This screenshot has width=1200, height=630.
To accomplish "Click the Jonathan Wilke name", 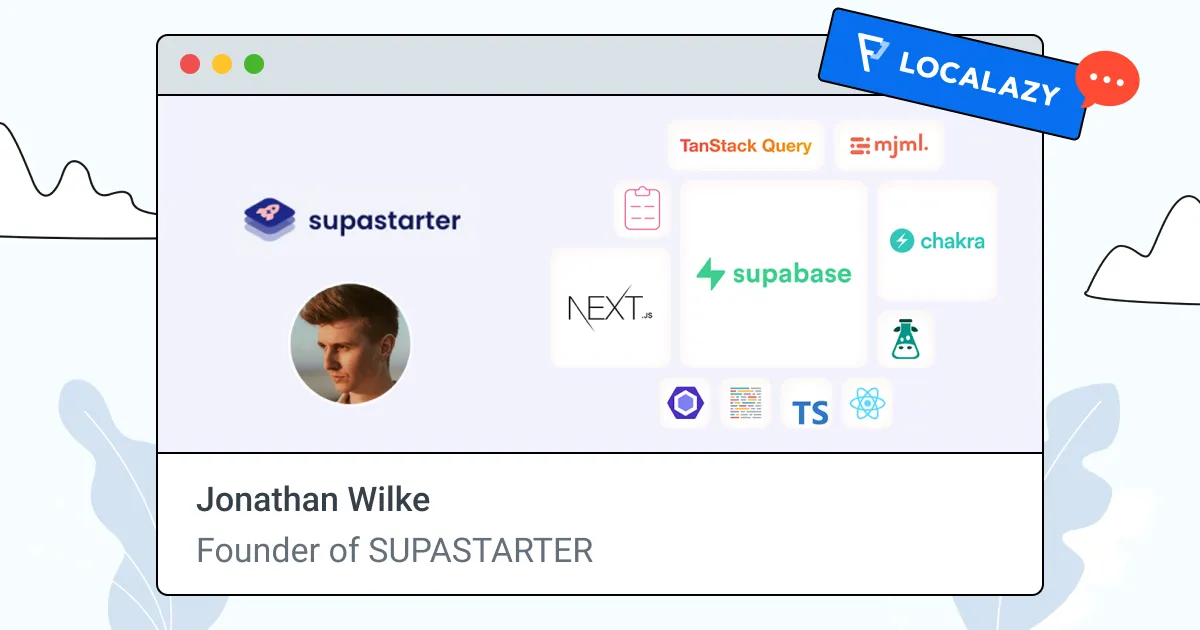I will pyautogui.click(x=313, y=499).
